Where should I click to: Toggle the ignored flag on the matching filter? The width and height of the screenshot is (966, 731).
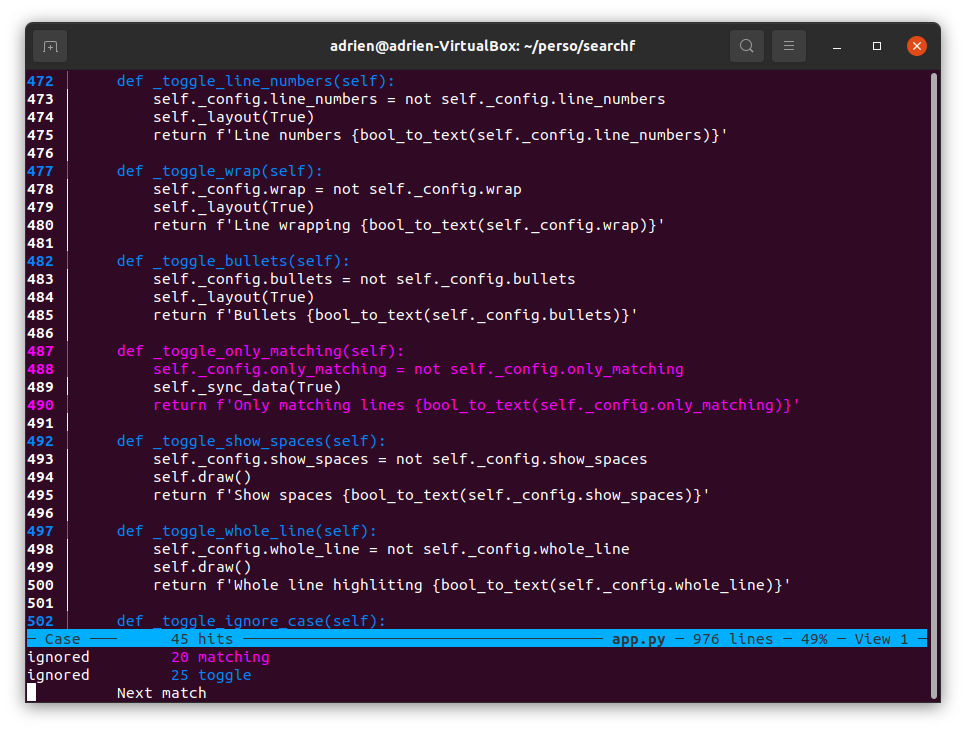57,656
